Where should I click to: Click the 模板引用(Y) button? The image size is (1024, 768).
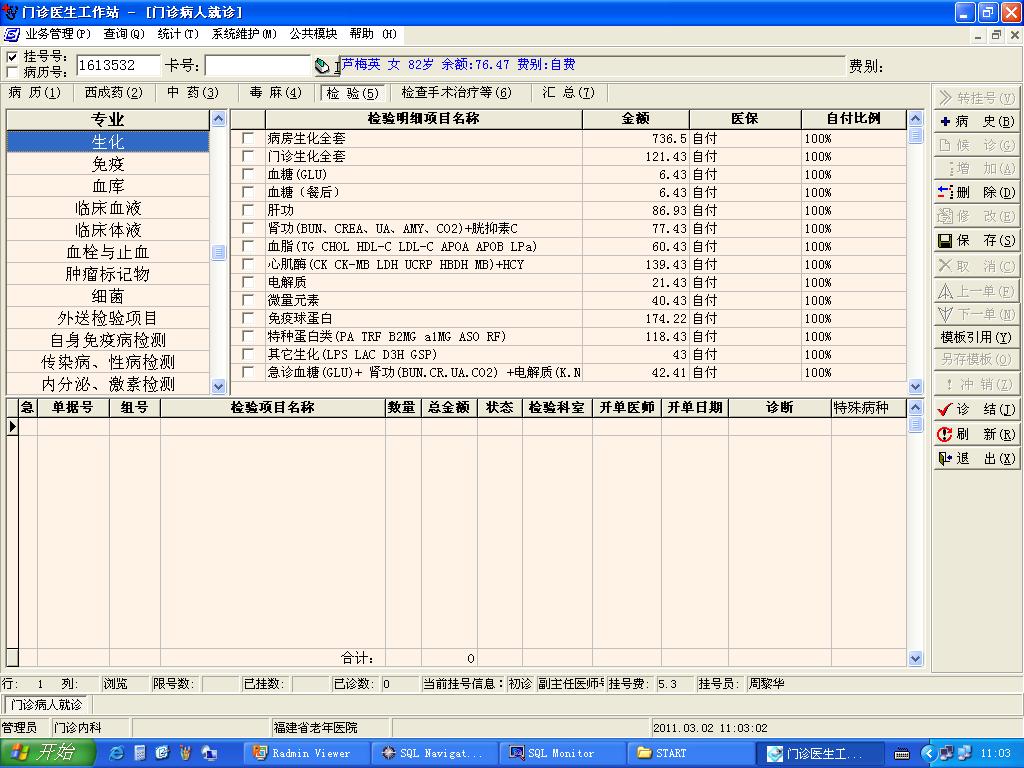(976, 338)
